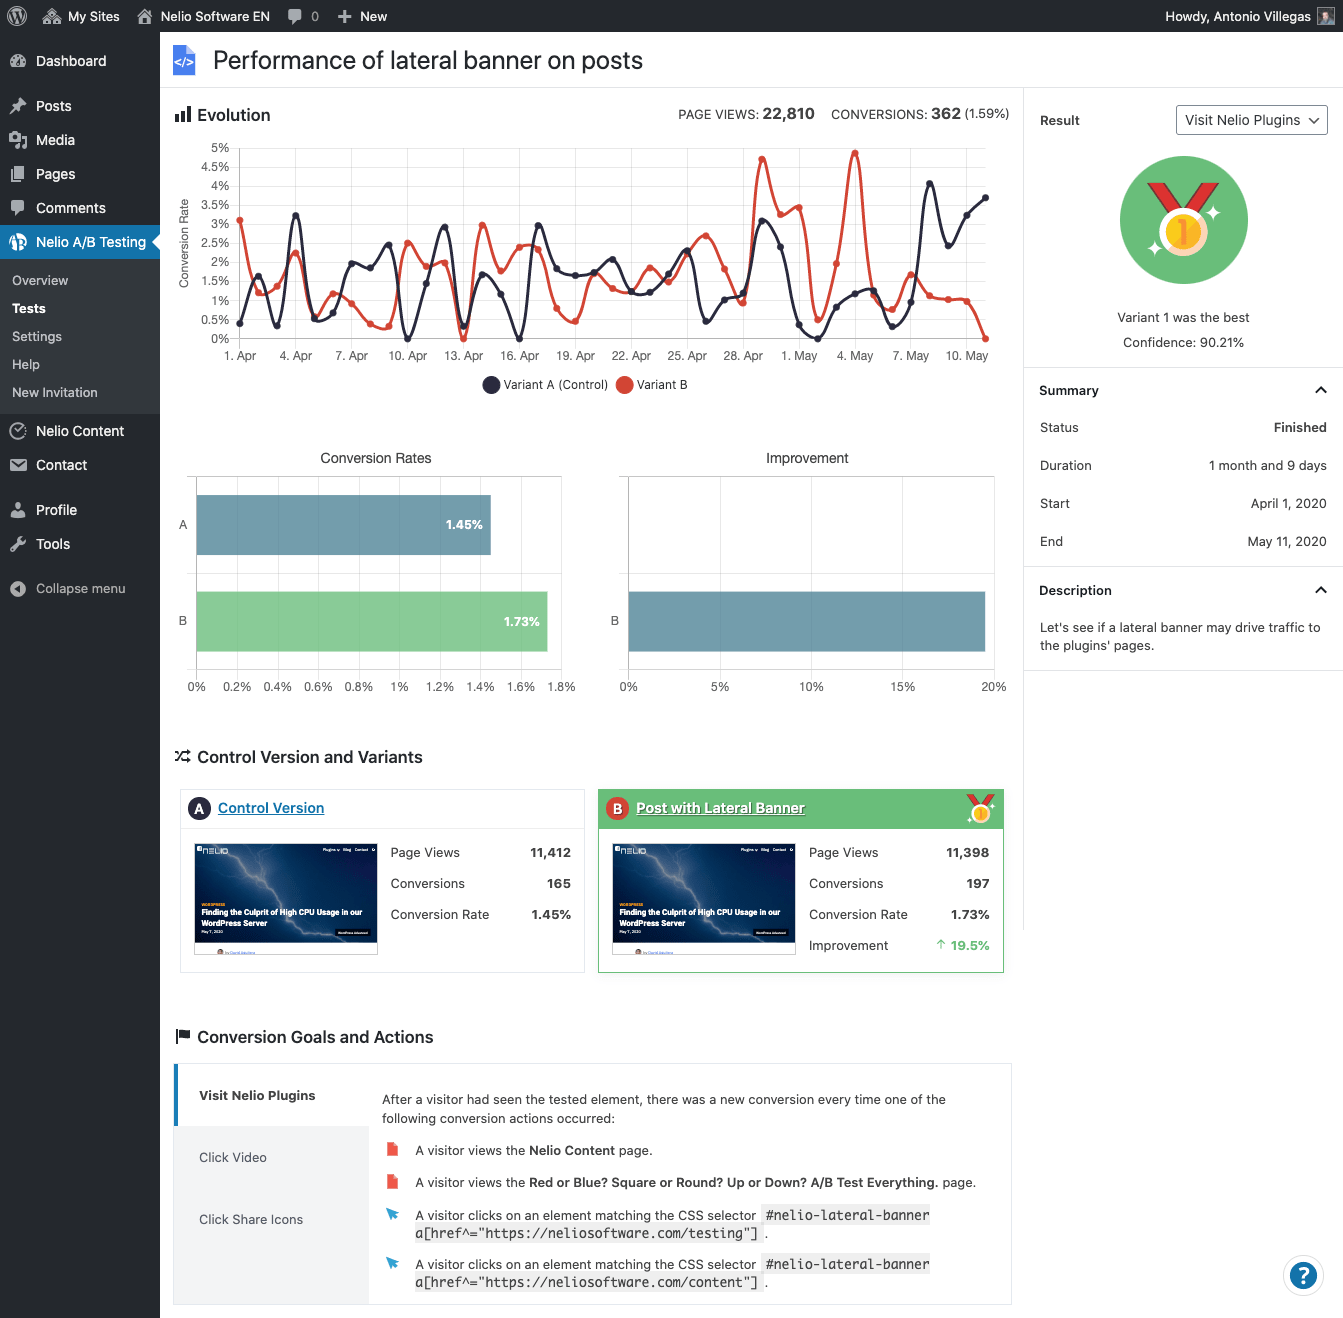Click the Tools wrench icon
This screenshot has height=1318, width=1343.
pos(18,544)
